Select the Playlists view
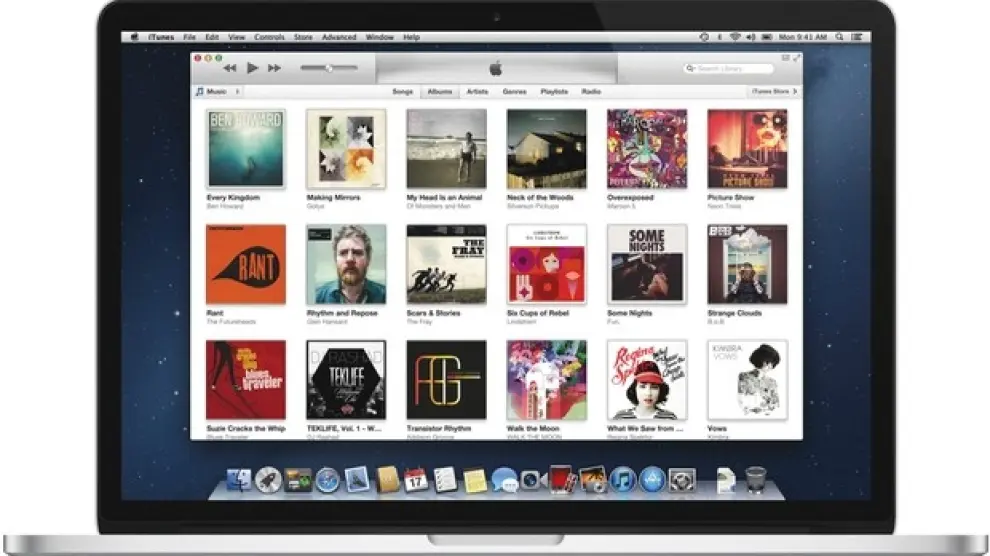The height and width of the screenshot is (556, 990). coord(554,91)
